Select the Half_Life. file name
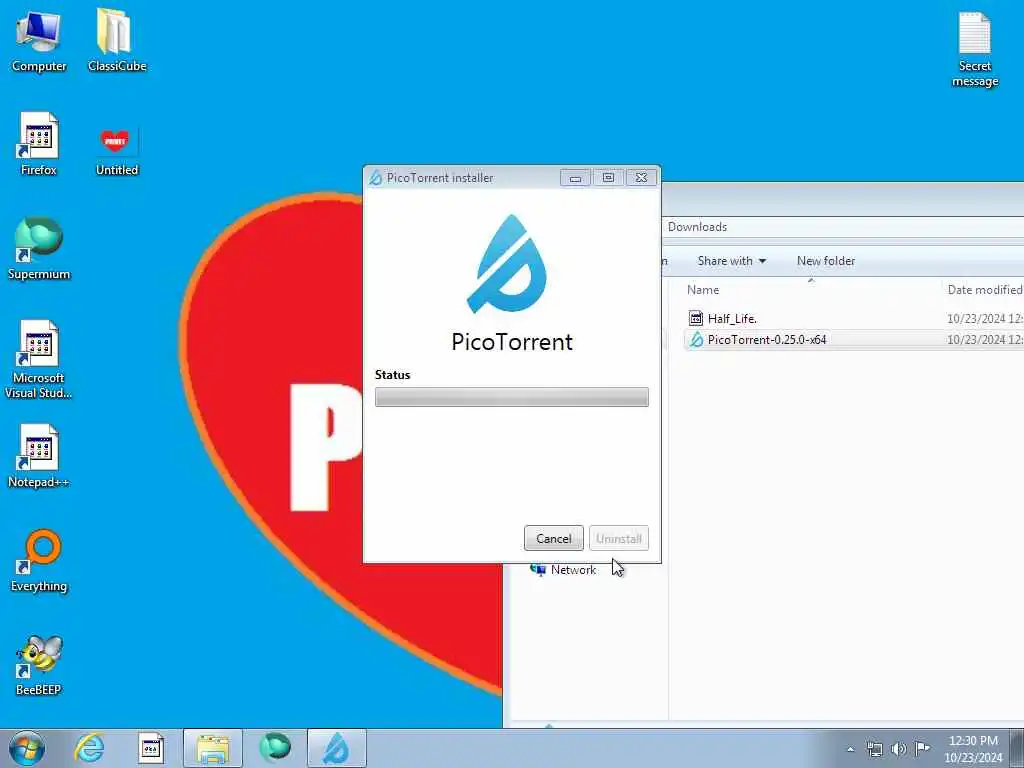The width and height of the screenshot is (1024, 768). click(732, 319)
